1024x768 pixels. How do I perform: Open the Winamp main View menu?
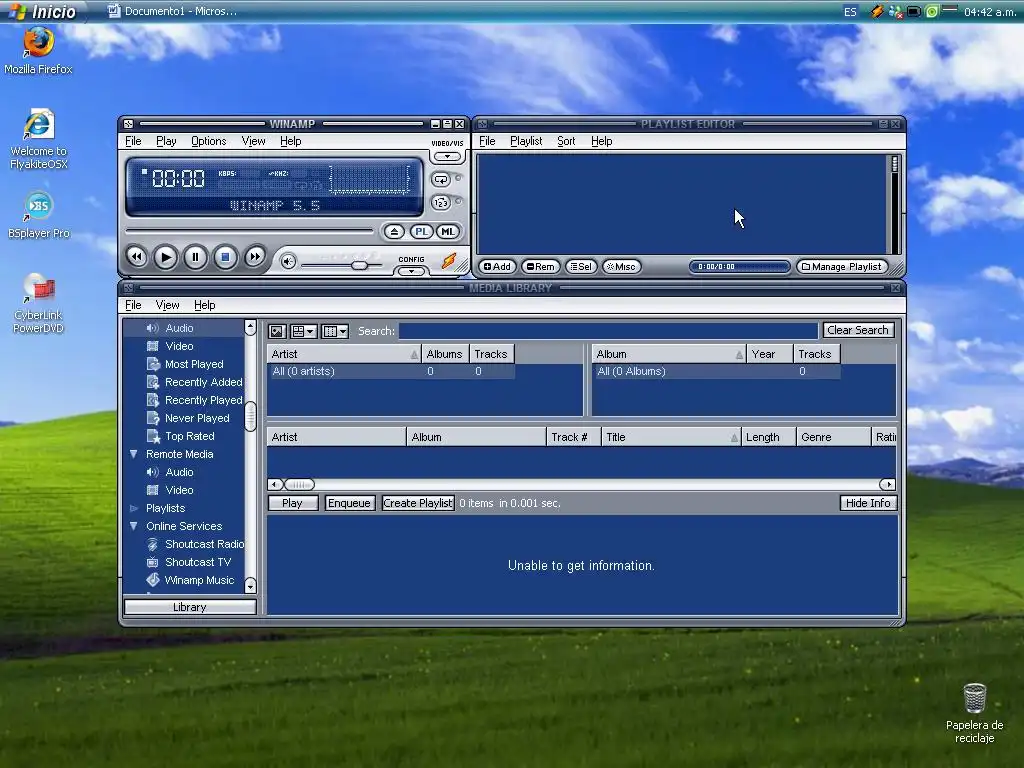pos(253,141)
